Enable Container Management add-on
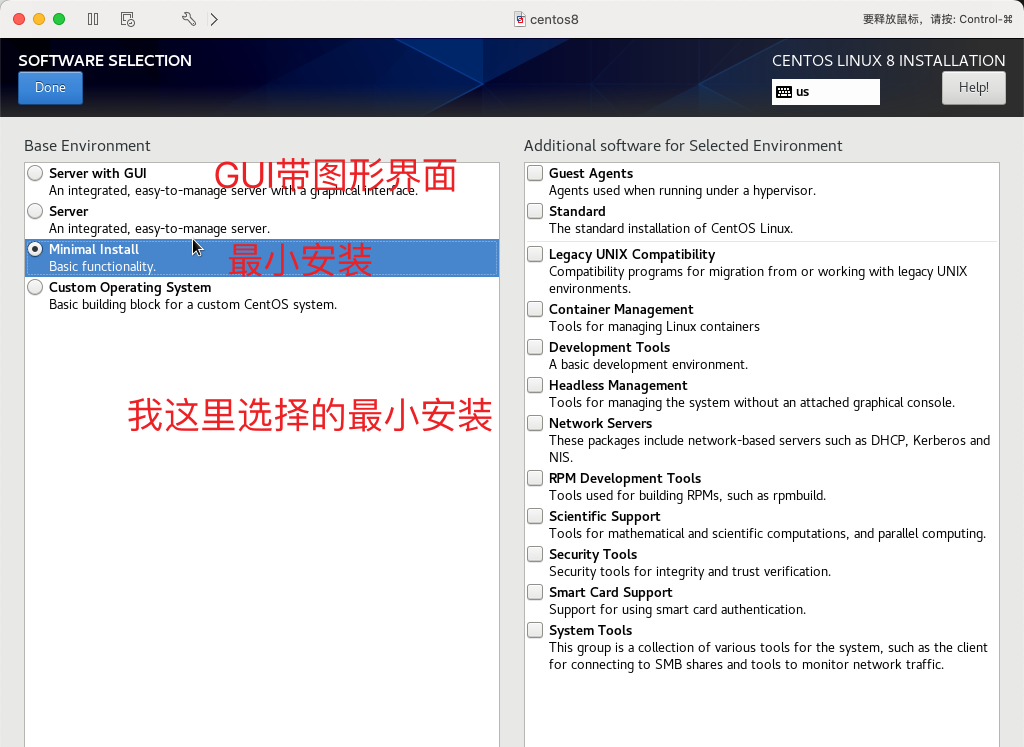The height and width of the screenshot is (747, 1024). (535, 309)
